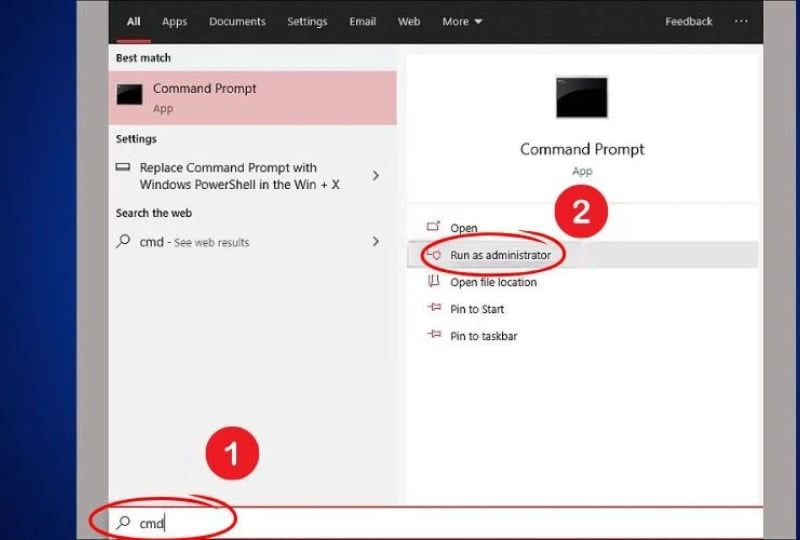Image resolution: width=800 pixels, height=540 pixels.
Task: Go to the Settings search tab
Action: pos(307,21)
